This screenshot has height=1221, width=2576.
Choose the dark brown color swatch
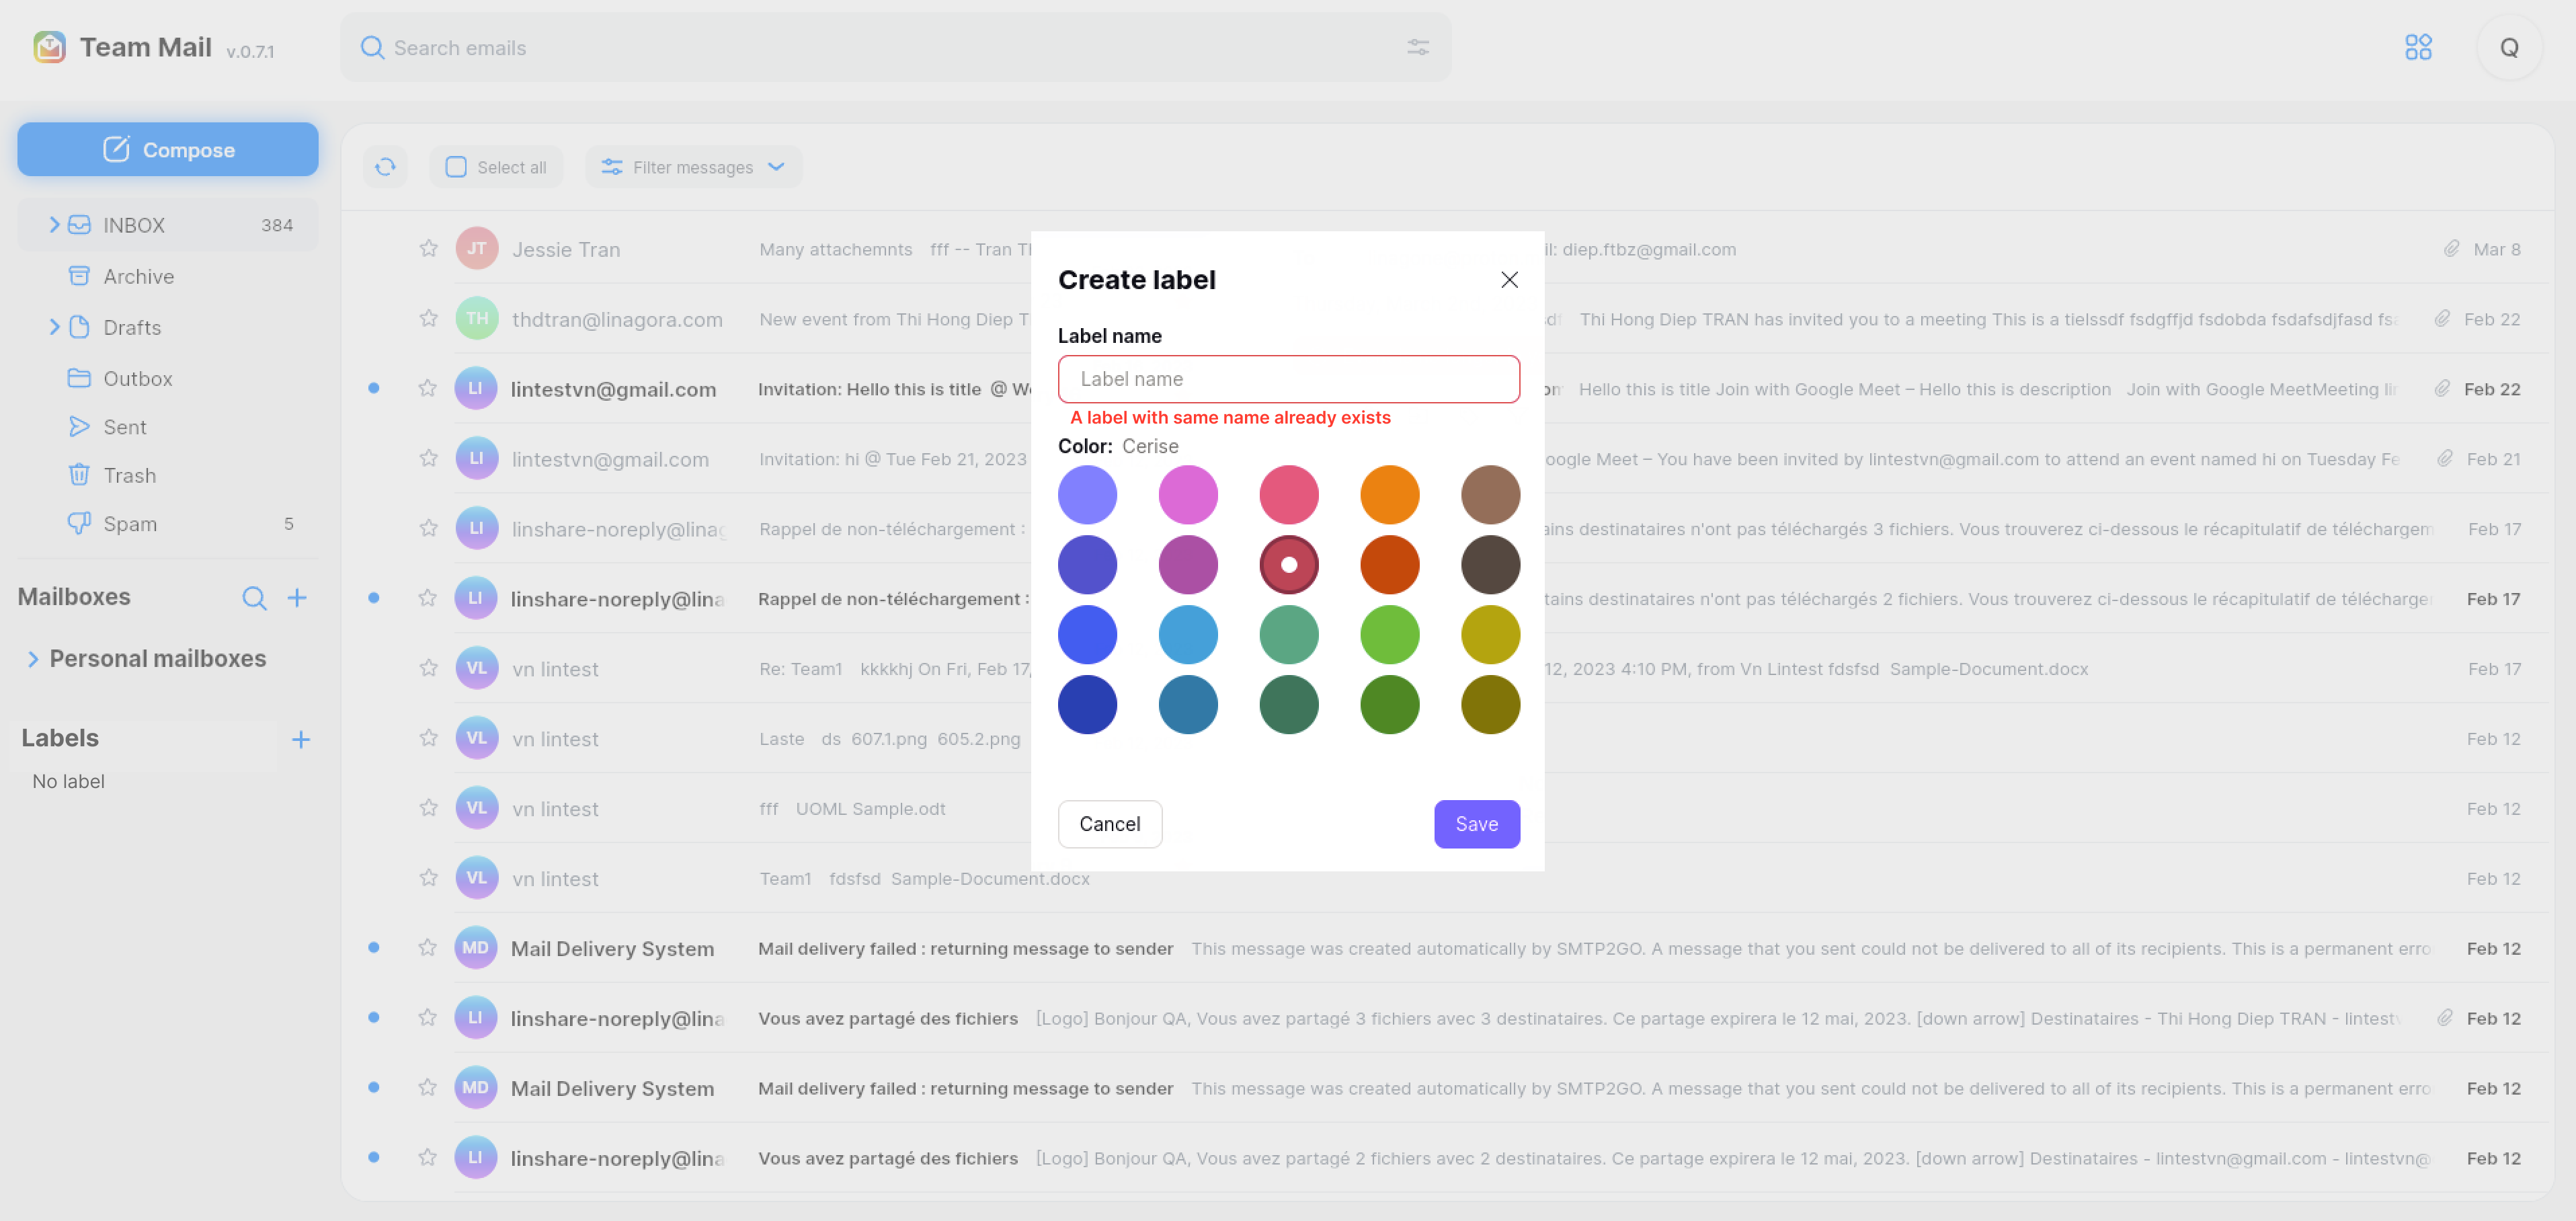(x=1490, y=565)
